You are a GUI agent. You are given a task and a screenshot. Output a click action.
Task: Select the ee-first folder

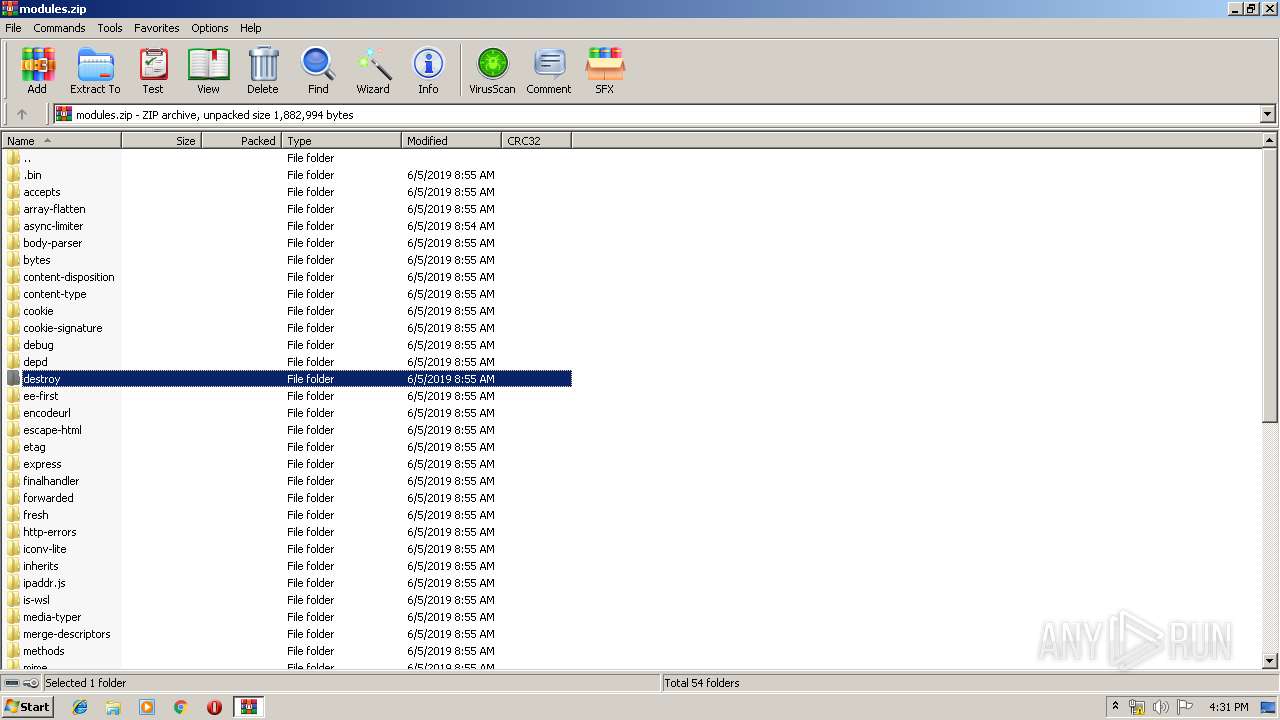(287, 396)
